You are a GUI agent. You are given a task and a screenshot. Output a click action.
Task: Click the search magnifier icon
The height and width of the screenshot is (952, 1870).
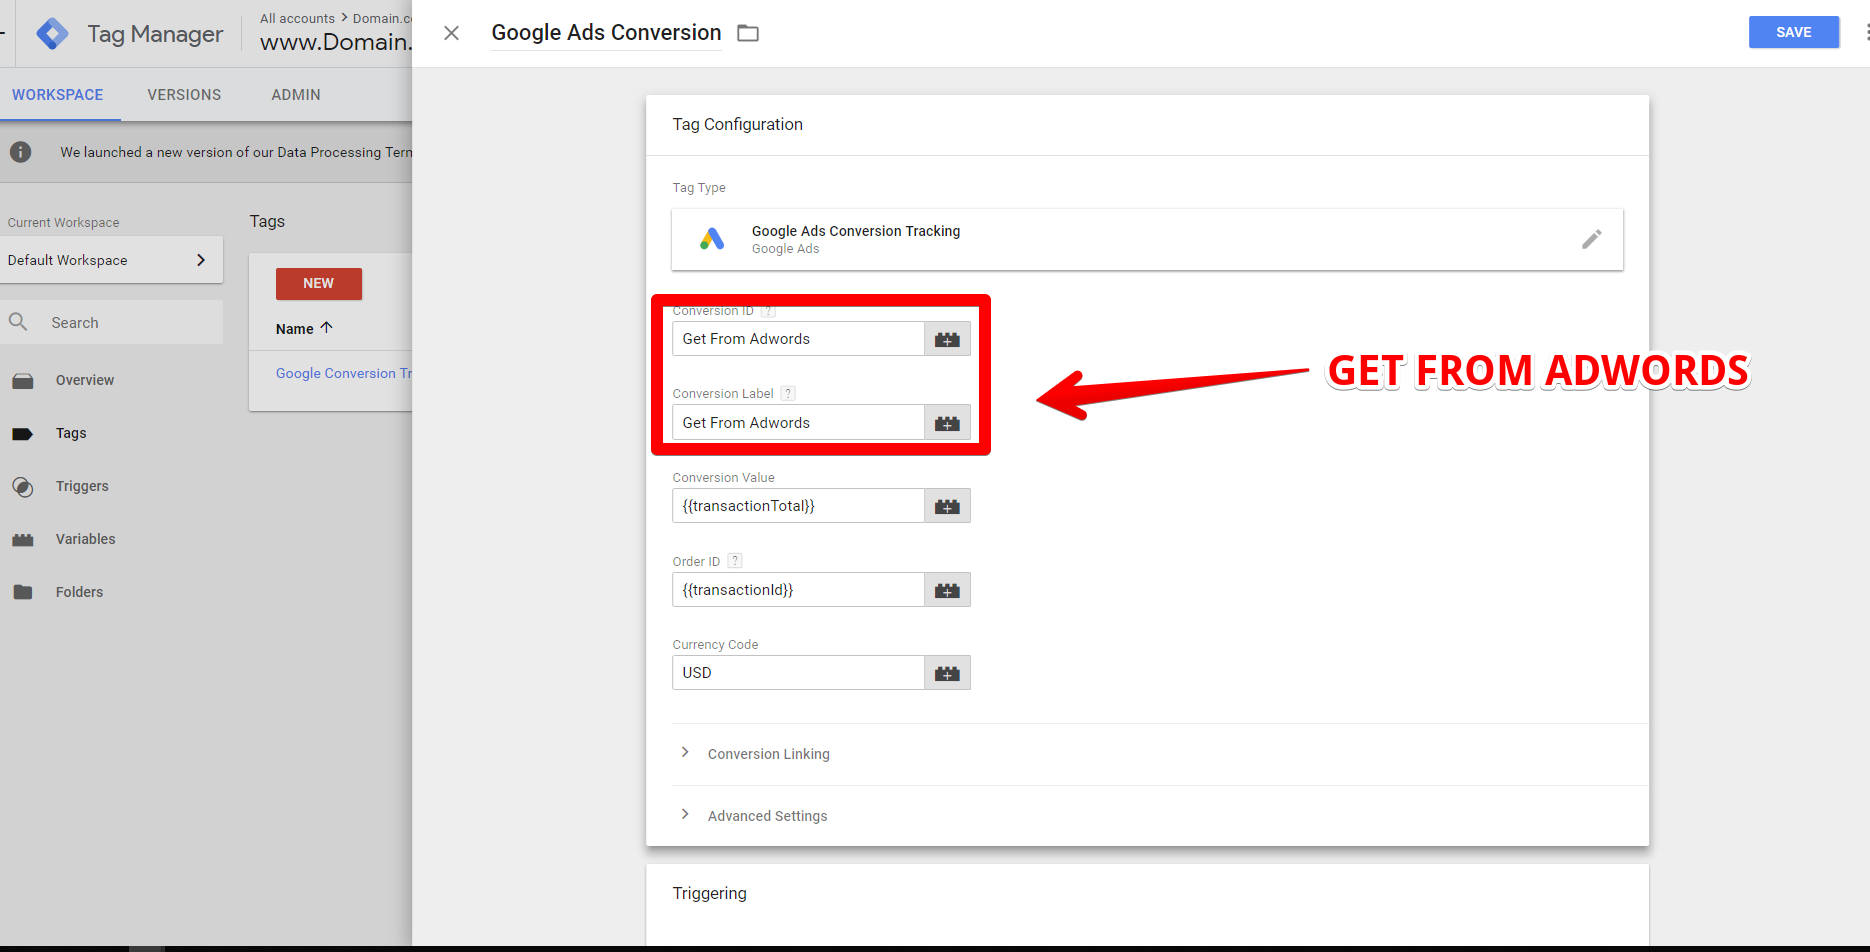pos(18,322)
